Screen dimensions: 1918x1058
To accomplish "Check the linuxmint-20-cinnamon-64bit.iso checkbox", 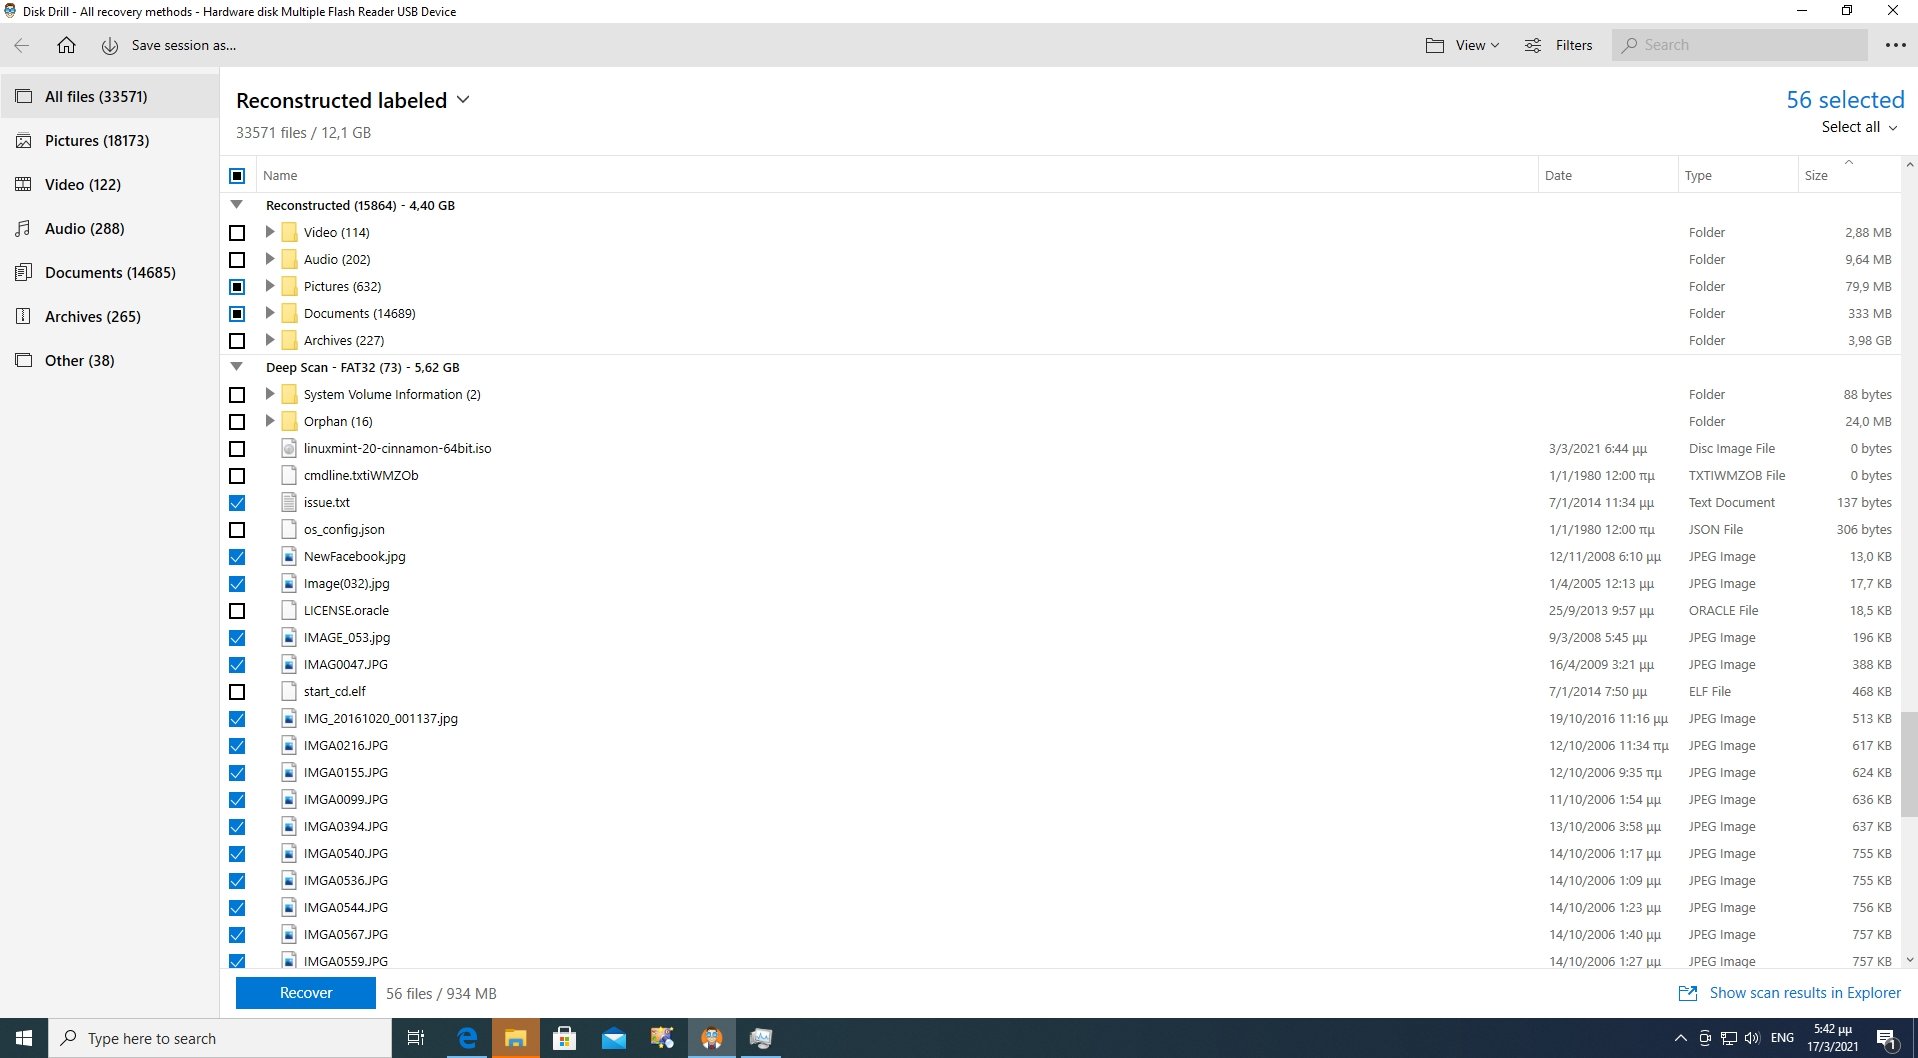I will [237, 449].
